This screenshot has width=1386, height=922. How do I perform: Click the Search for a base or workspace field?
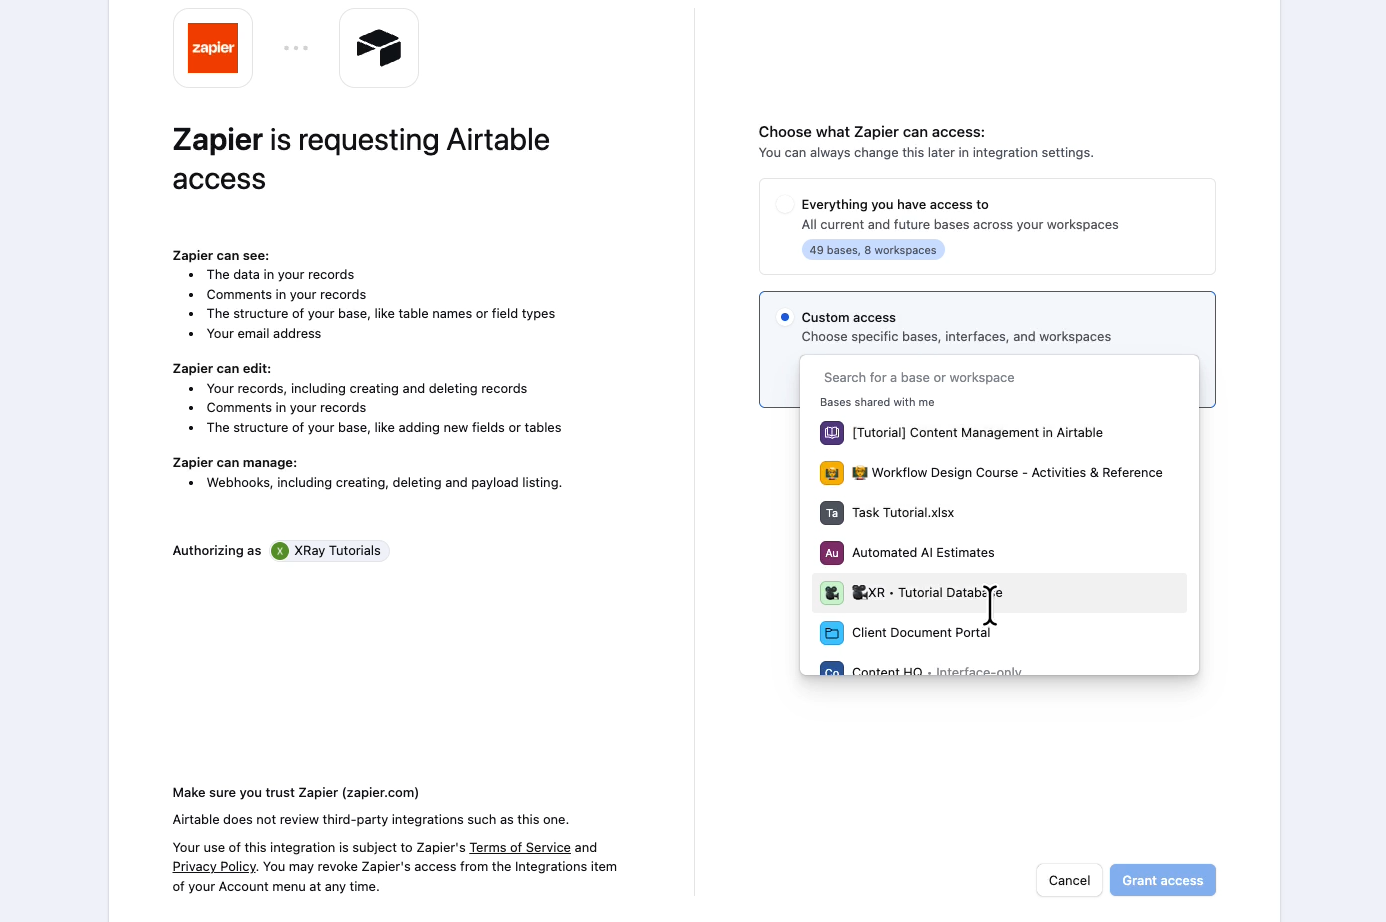click(x=999, y=377)
